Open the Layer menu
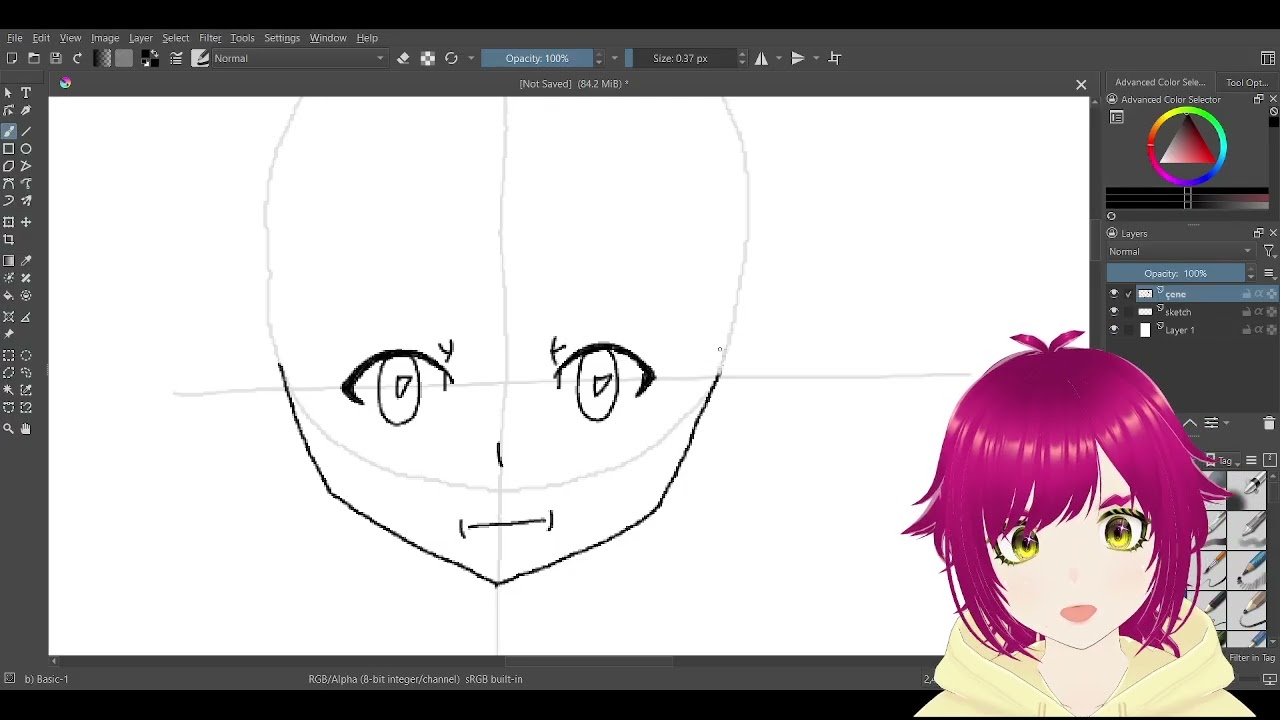The width and height of the screenshot is (1280, 720). (140, 38)
